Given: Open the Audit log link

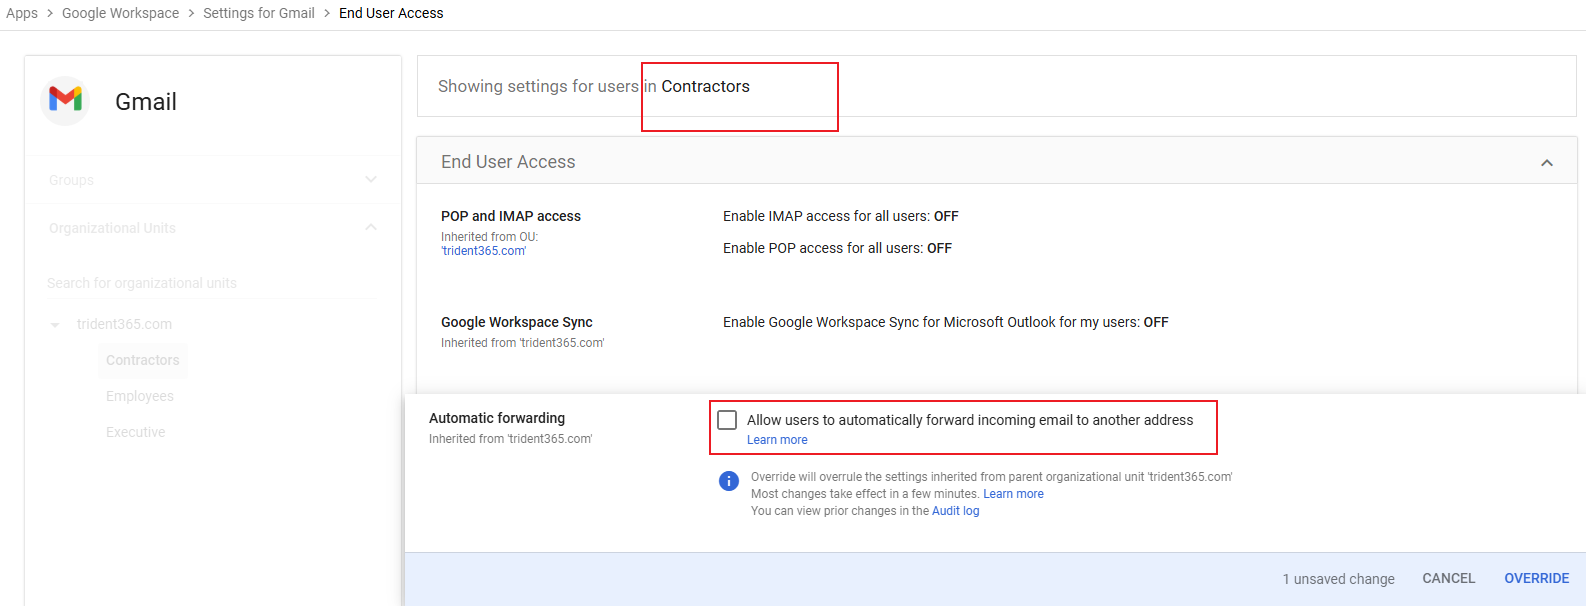Looking at the screenshot, I should pyautogui.click(x=955, y=511).
